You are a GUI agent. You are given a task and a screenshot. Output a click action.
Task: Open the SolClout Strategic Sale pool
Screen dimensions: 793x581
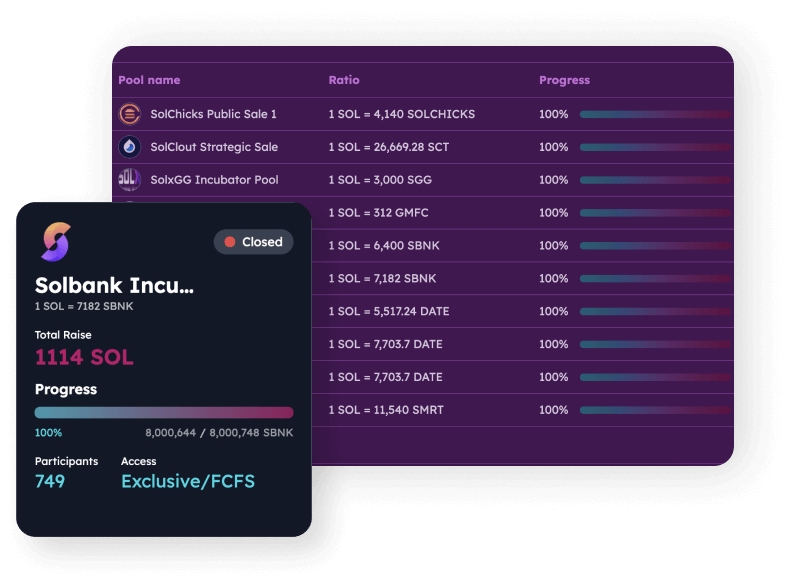[x=214, y=147]
